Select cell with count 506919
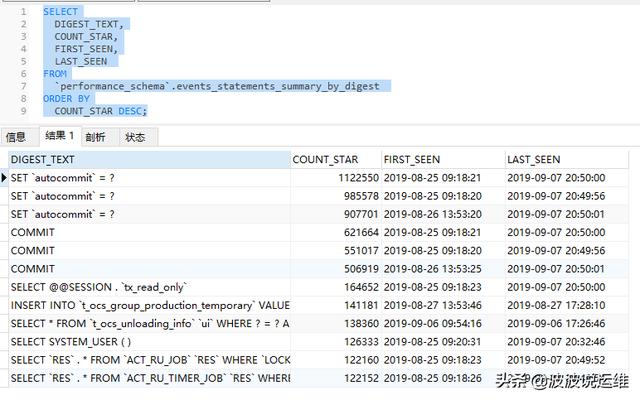Image resolution: width=640 pixels, height=400 pixels. (x=336, y=269)
